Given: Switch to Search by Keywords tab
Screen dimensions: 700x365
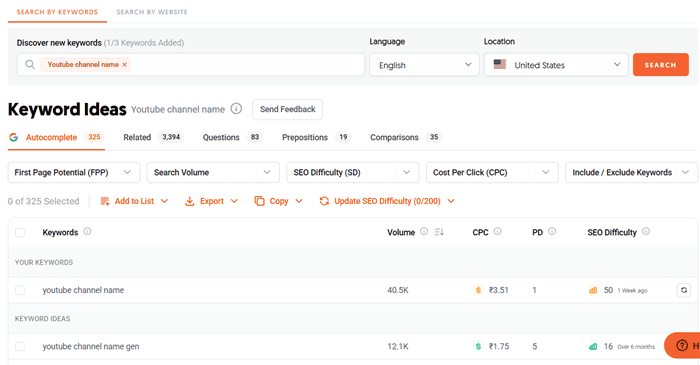Looking at the screenshot, I should [x=57, y=12].
